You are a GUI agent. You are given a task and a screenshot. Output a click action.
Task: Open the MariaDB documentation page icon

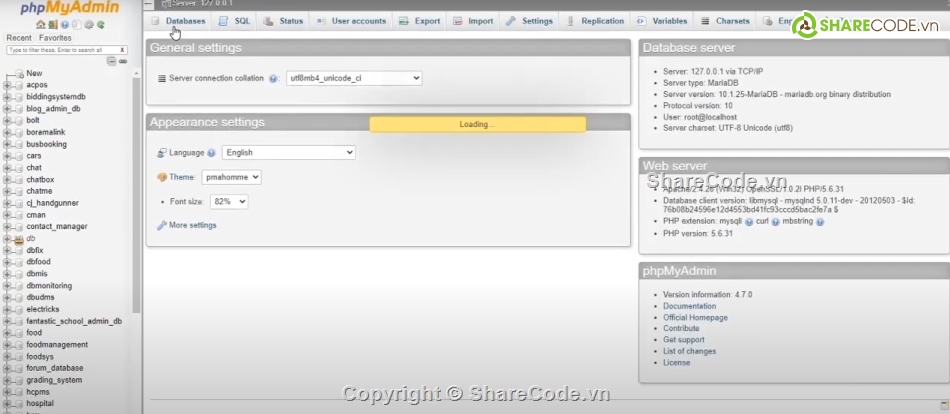(x=76, y=25)
